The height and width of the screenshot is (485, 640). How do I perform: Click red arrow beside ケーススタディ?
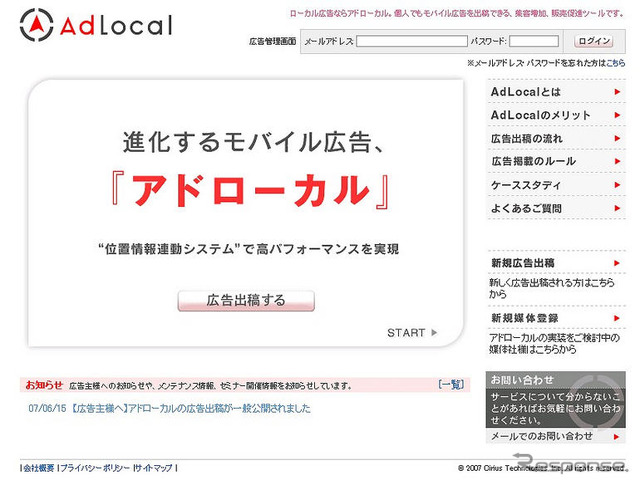click(x=617, y=185)
